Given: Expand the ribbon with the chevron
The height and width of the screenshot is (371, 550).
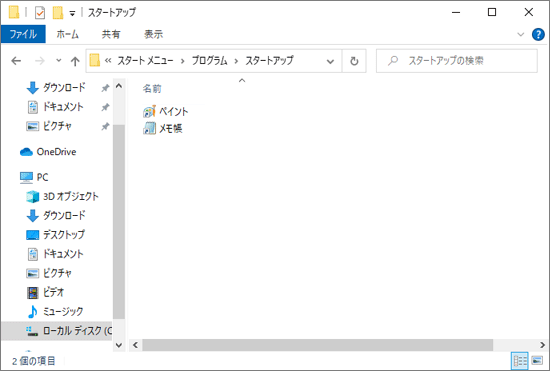Looking at the screenshot, I should point(521,34).
